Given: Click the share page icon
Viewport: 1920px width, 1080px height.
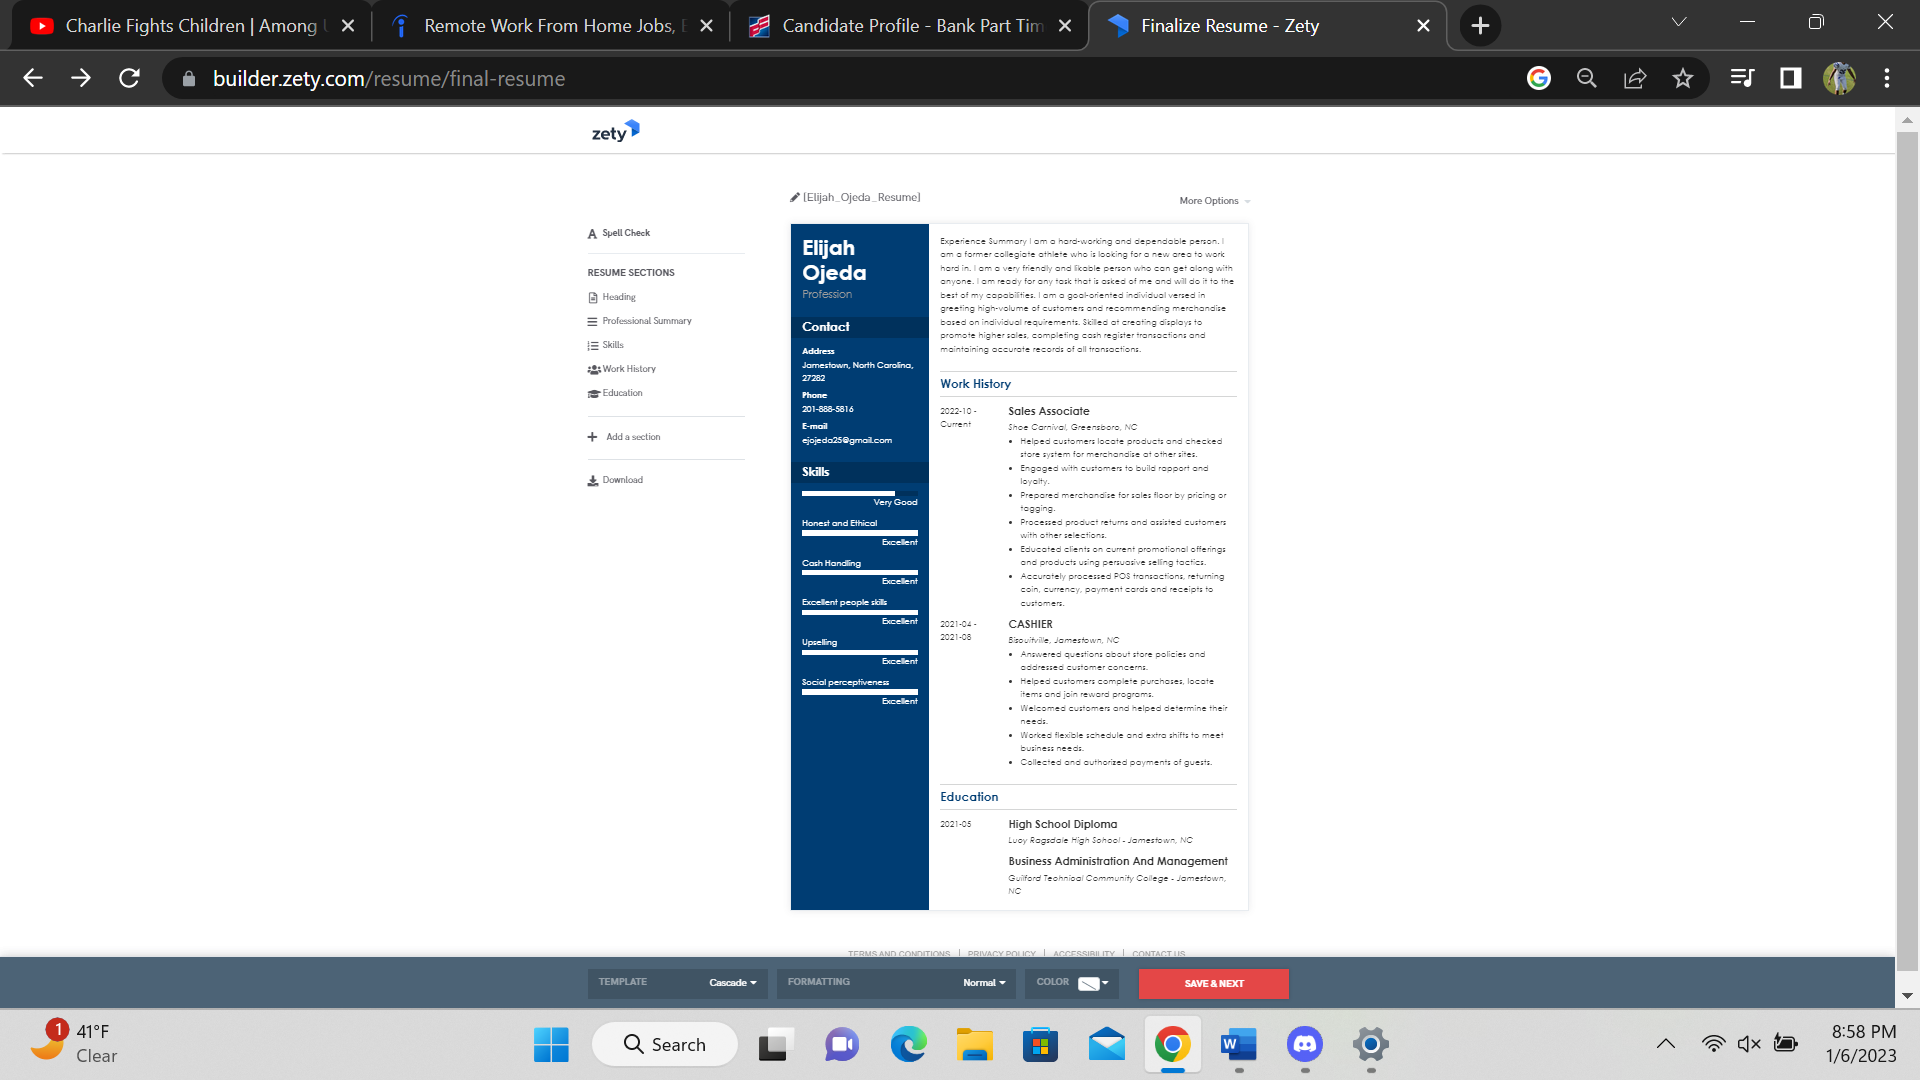Looking at the screenshot, I should (x=1635, y=78).
